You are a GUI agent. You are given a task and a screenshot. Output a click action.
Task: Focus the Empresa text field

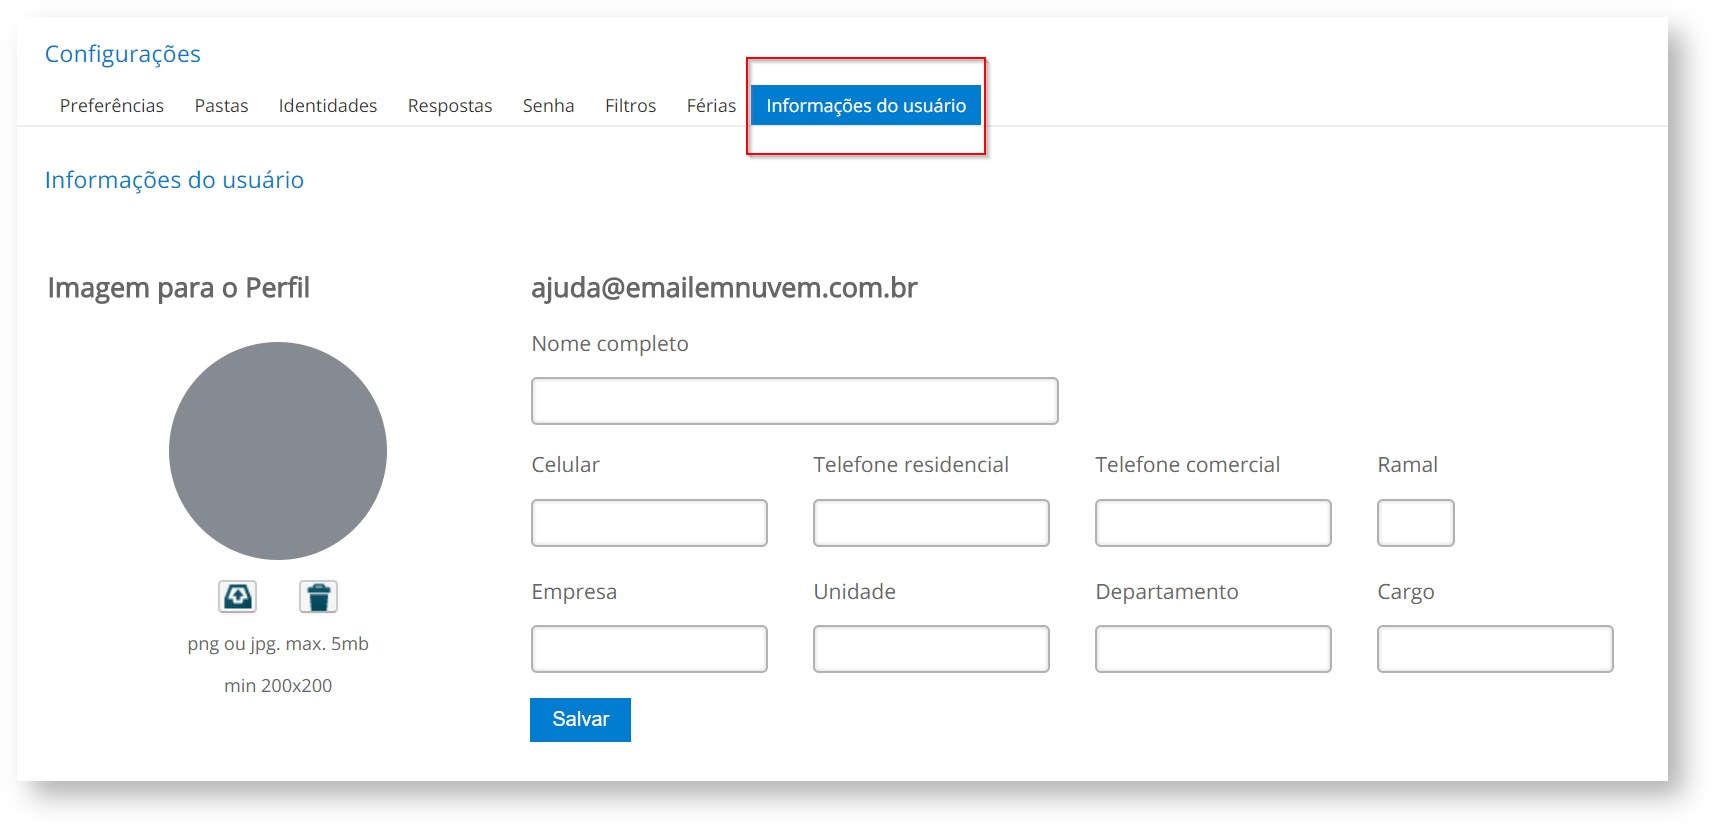(649, 649)
